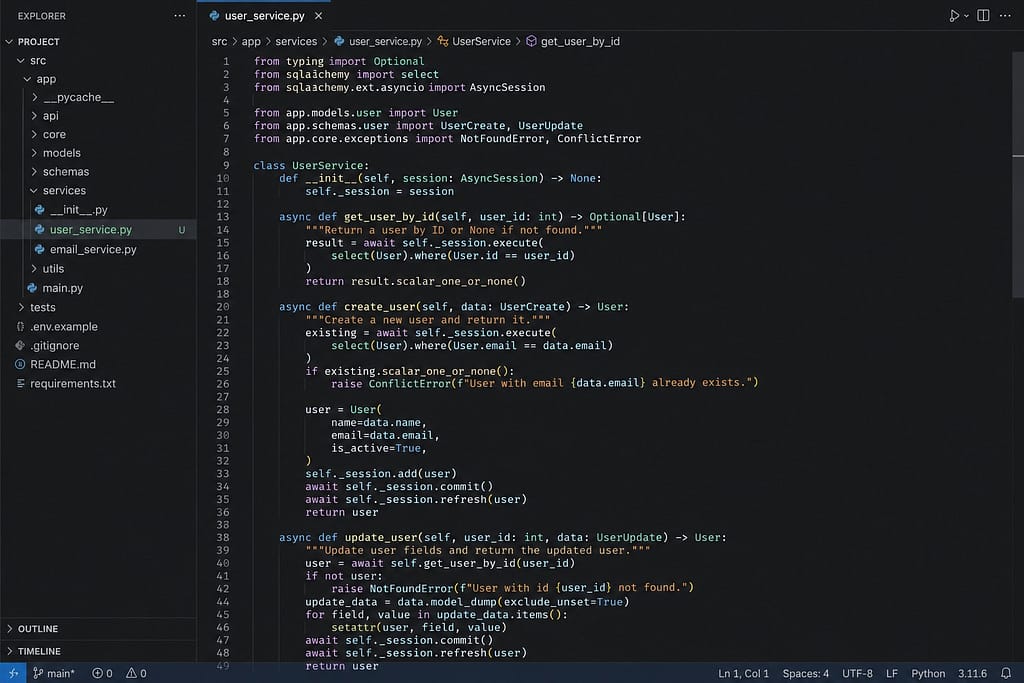The height and width of the screenshot is (683, 1024).
Task: Click the .env.example file icon
Action: point(20,326)
